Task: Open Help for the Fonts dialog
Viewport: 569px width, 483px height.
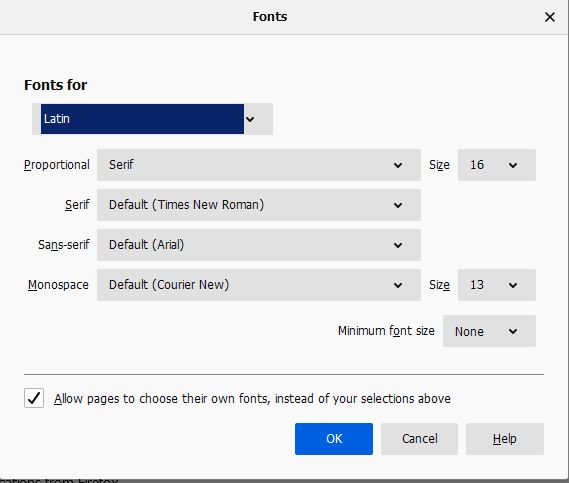Action: pyautogui.click(x=505, y=439)
